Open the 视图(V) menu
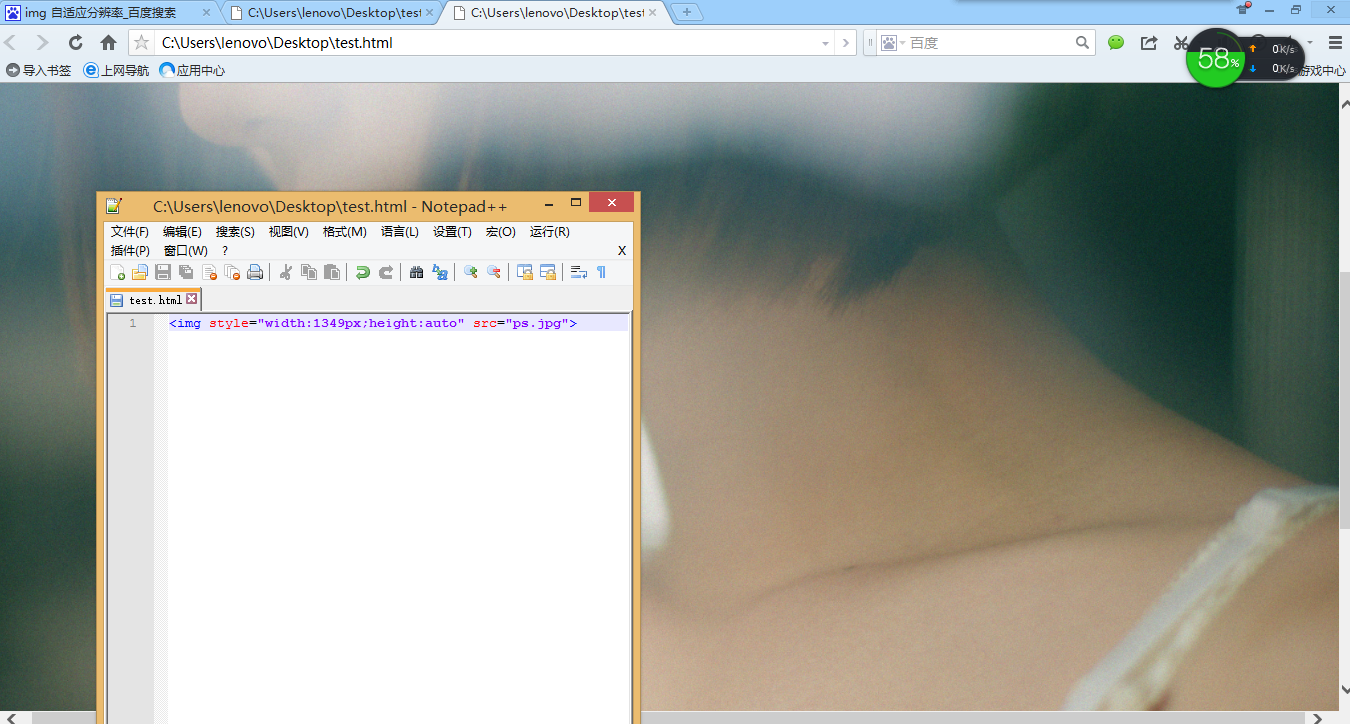This screenshot has width=1350, height=724. [289, 232]
